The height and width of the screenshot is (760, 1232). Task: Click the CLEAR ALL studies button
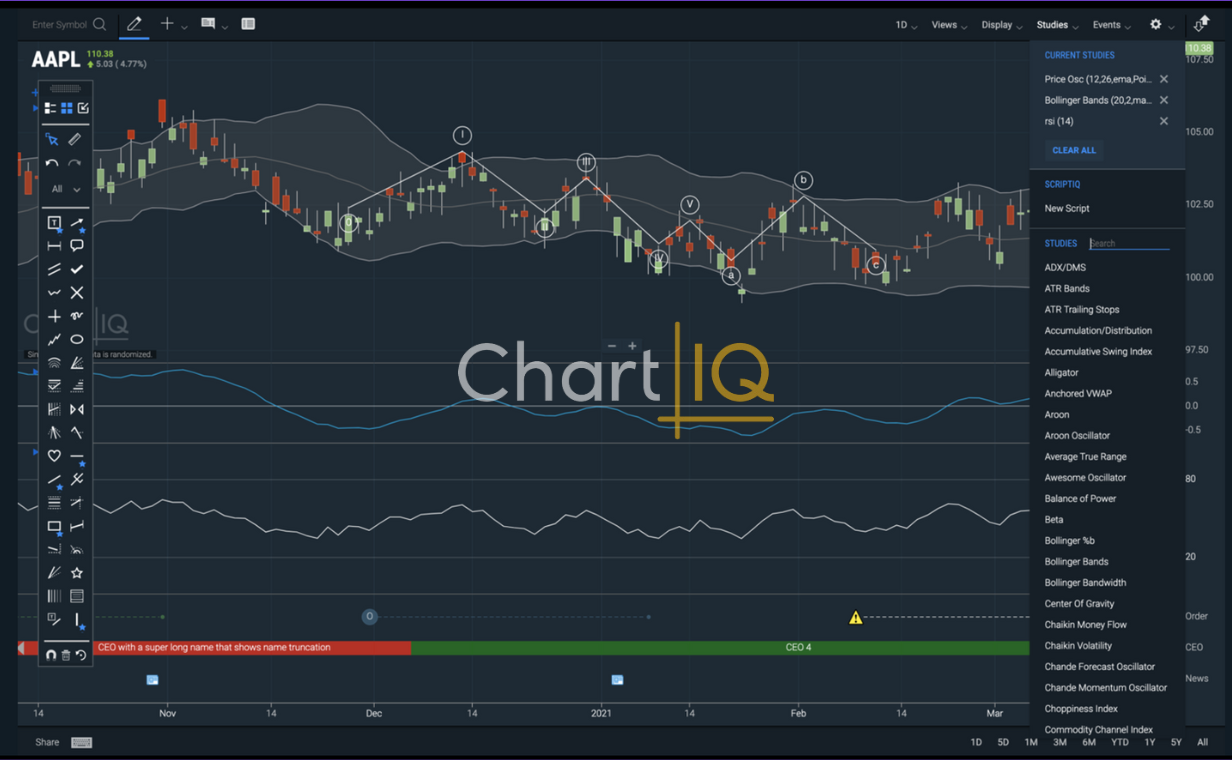1074,150
